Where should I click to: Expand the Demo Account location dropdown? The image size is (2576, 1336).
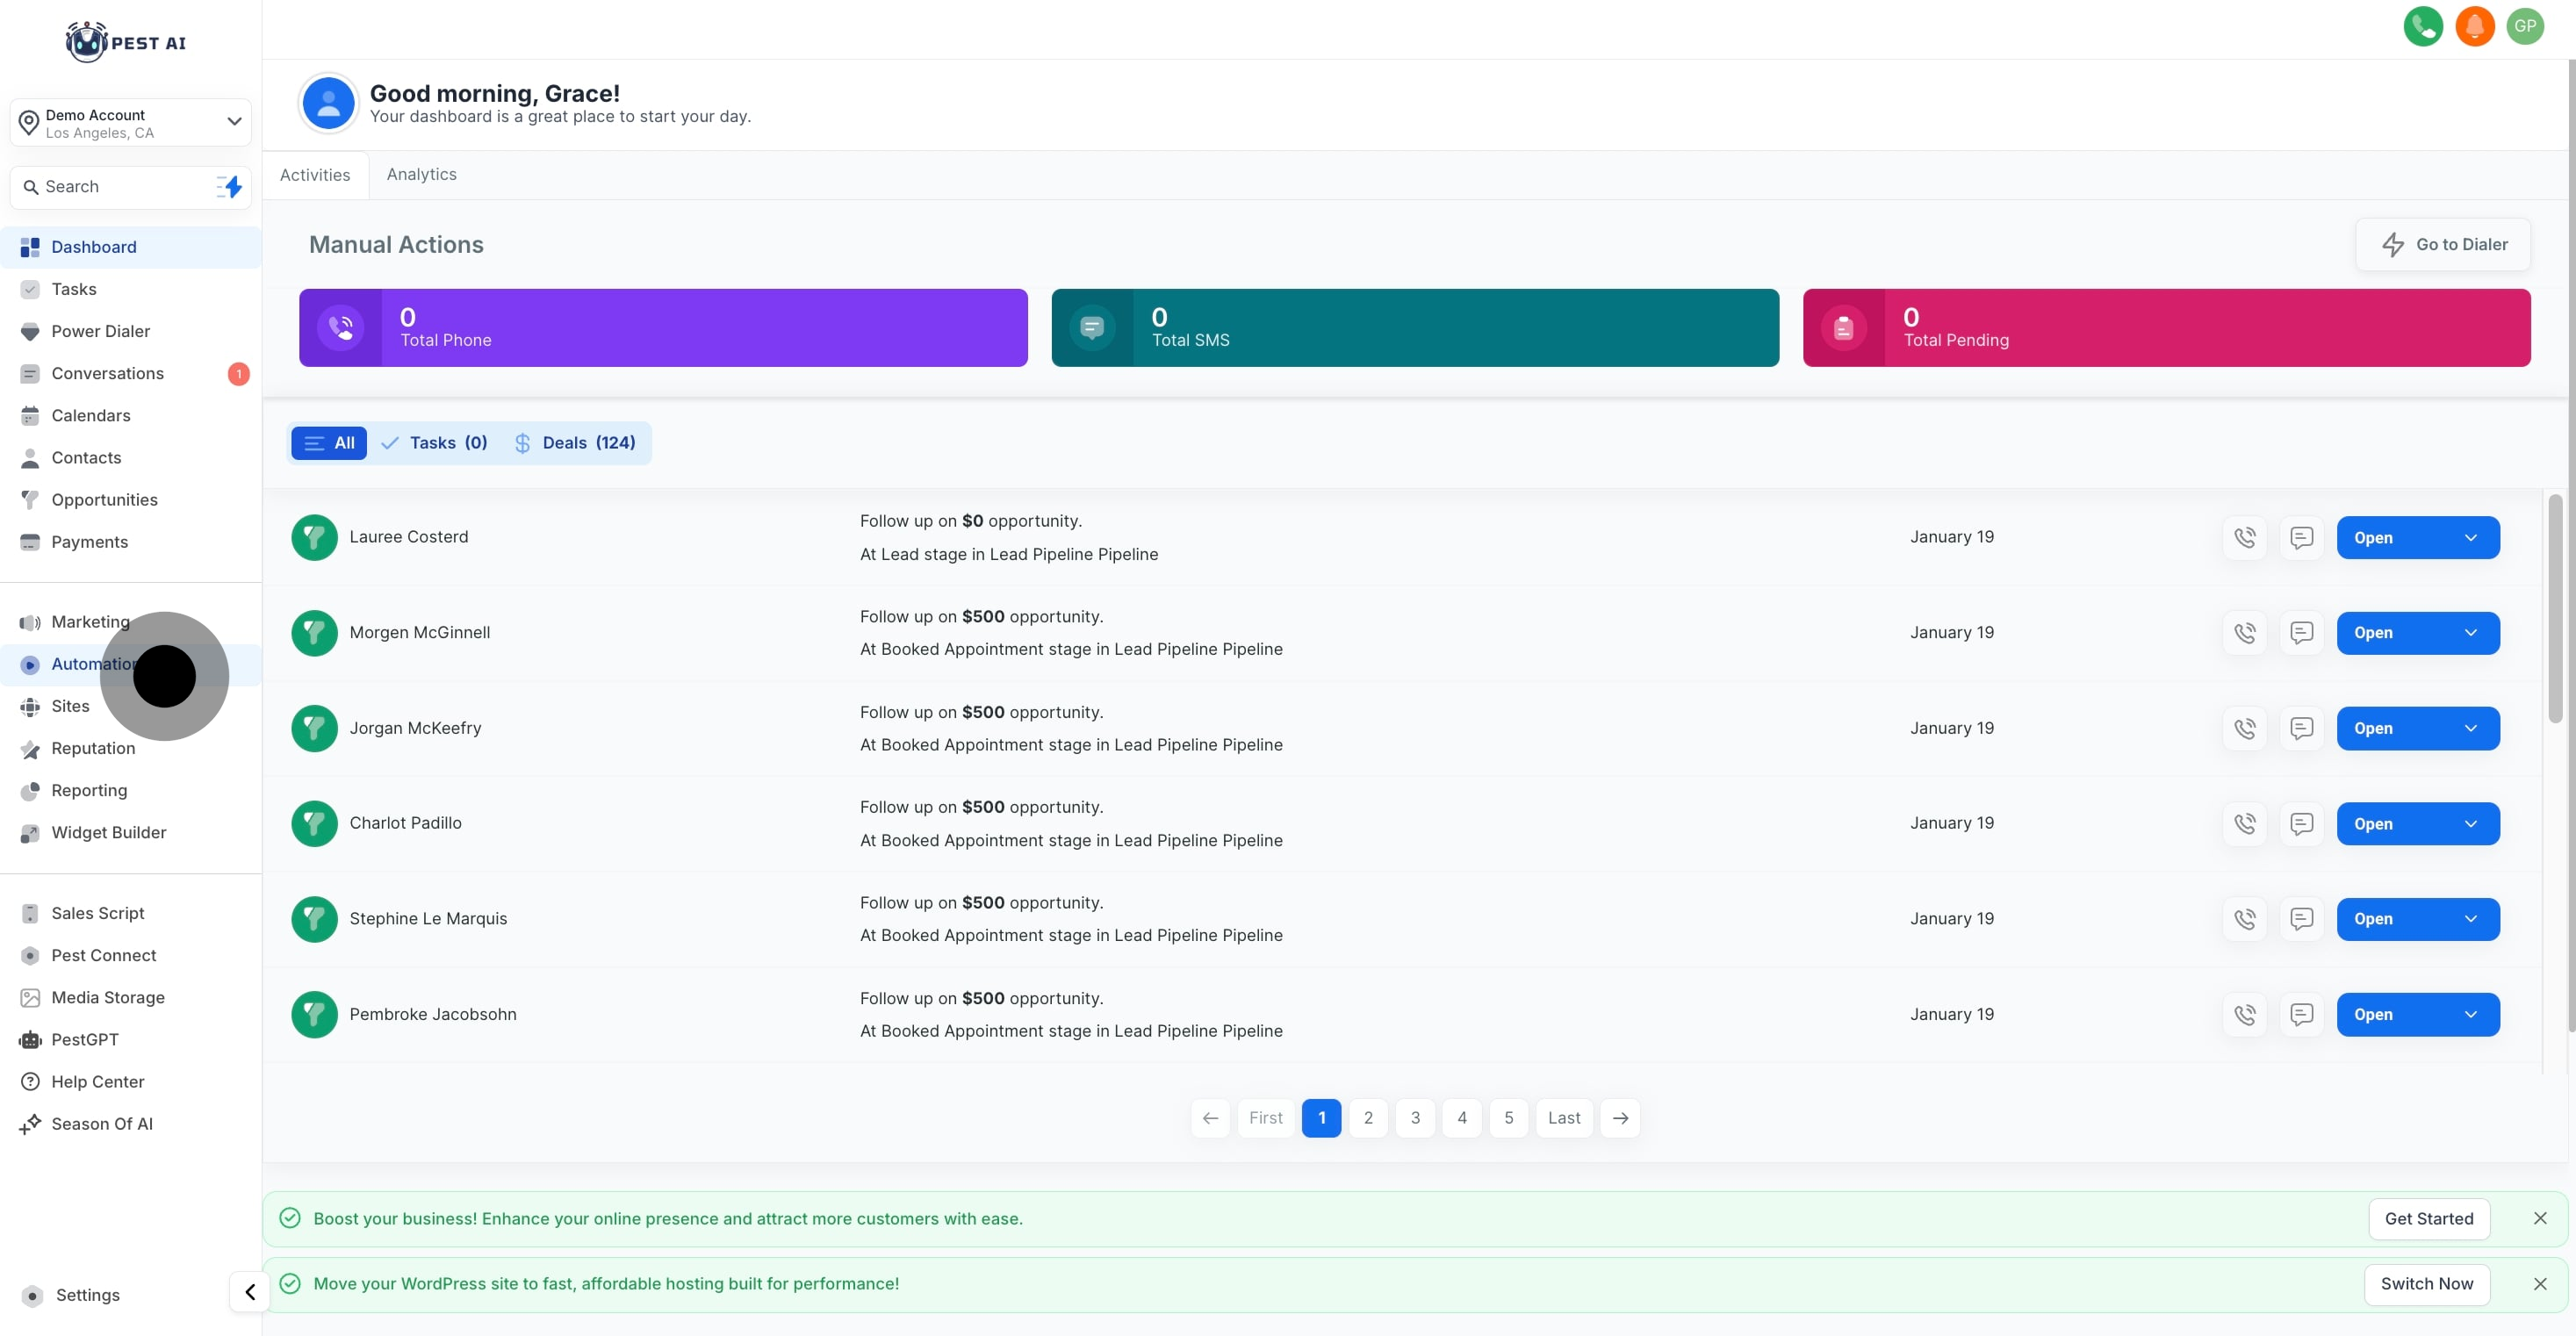pyautogui.click(x=233, y=122)
